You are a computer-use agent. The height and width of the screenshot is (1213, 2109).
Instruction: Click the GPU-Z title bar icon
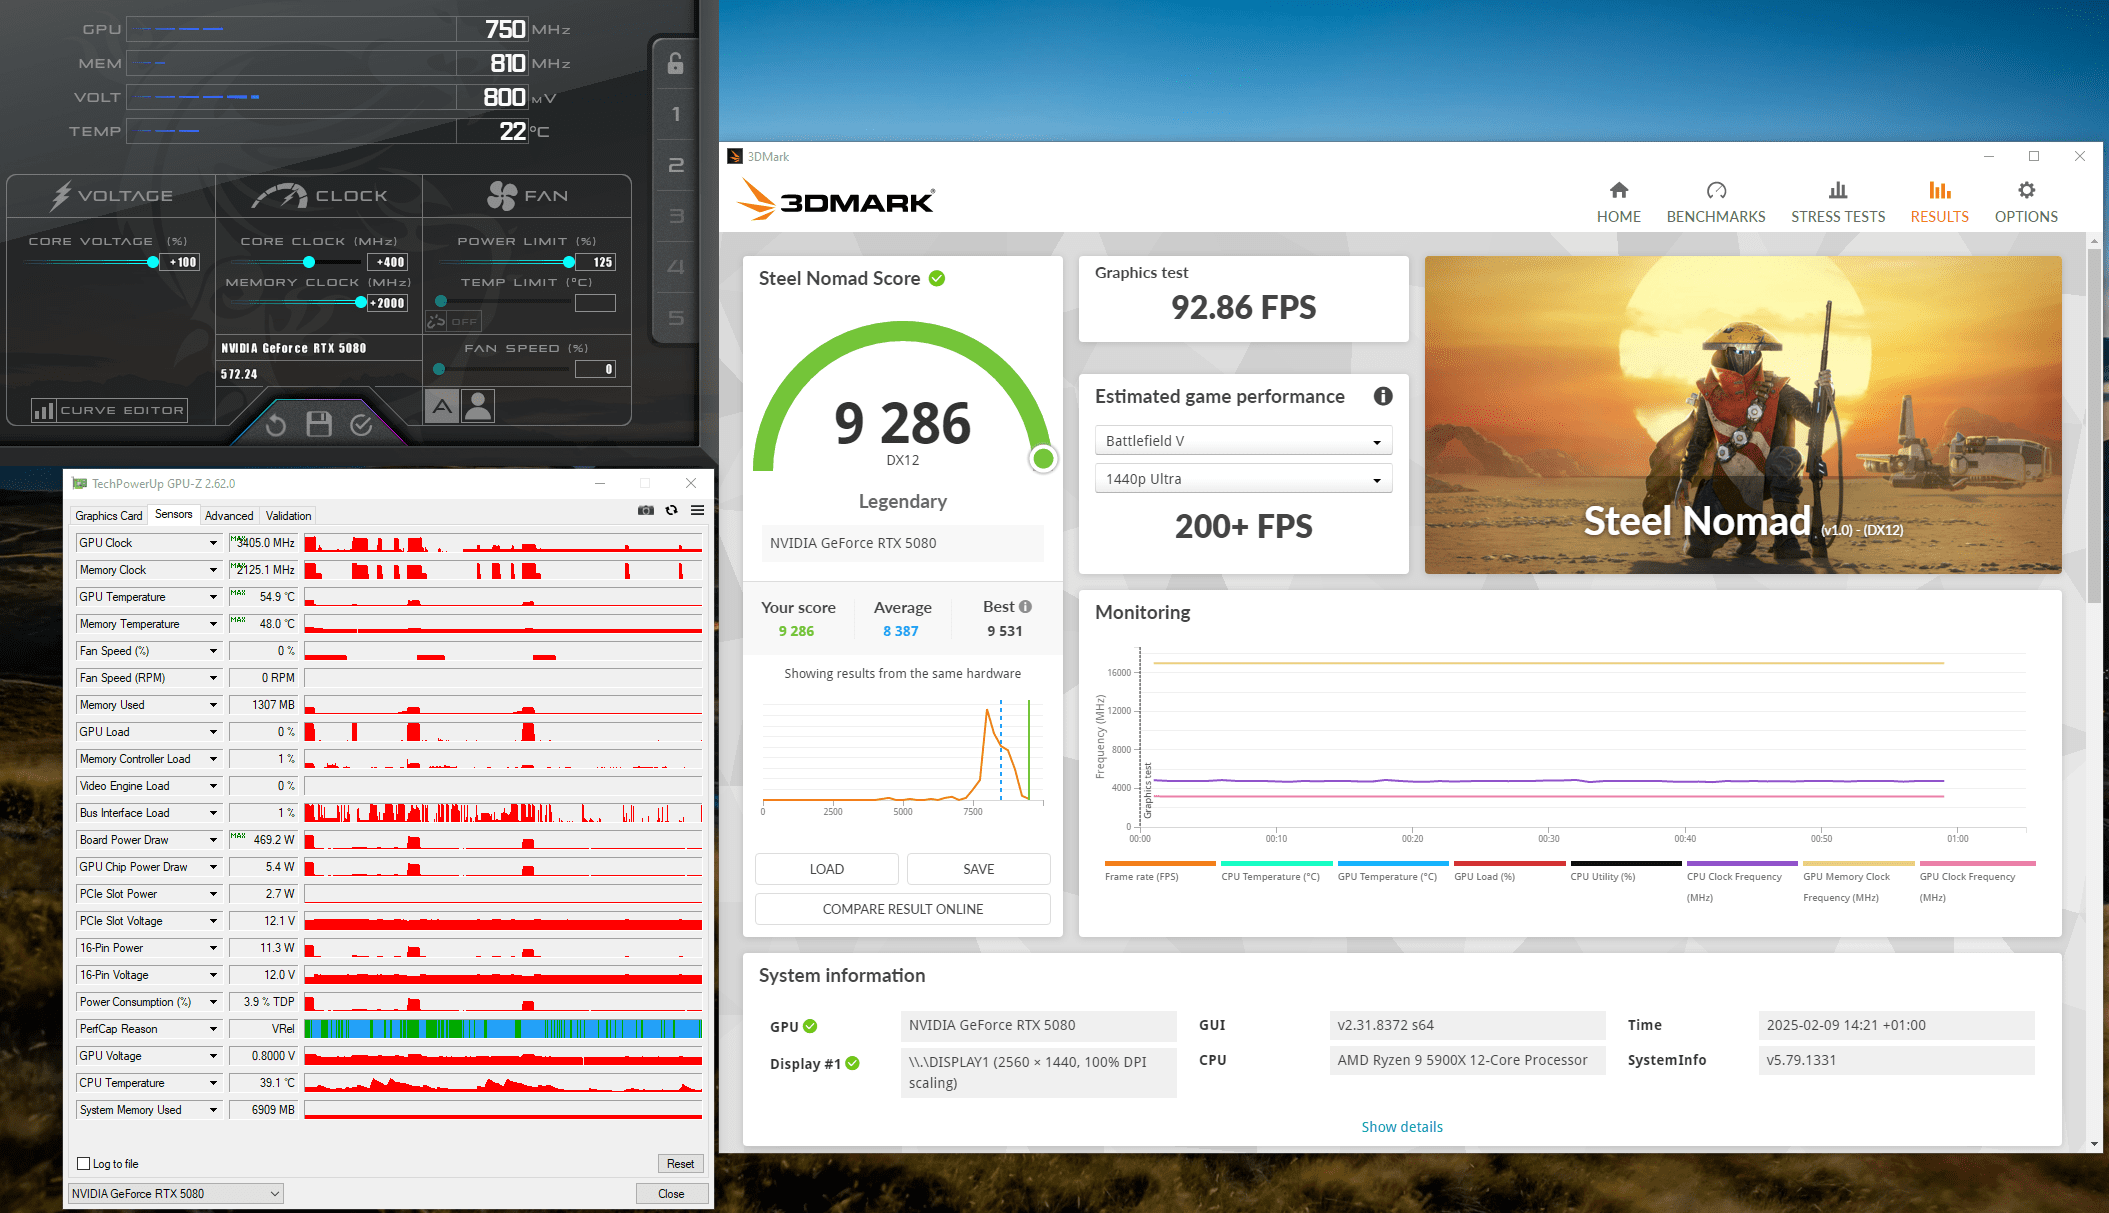80,483
